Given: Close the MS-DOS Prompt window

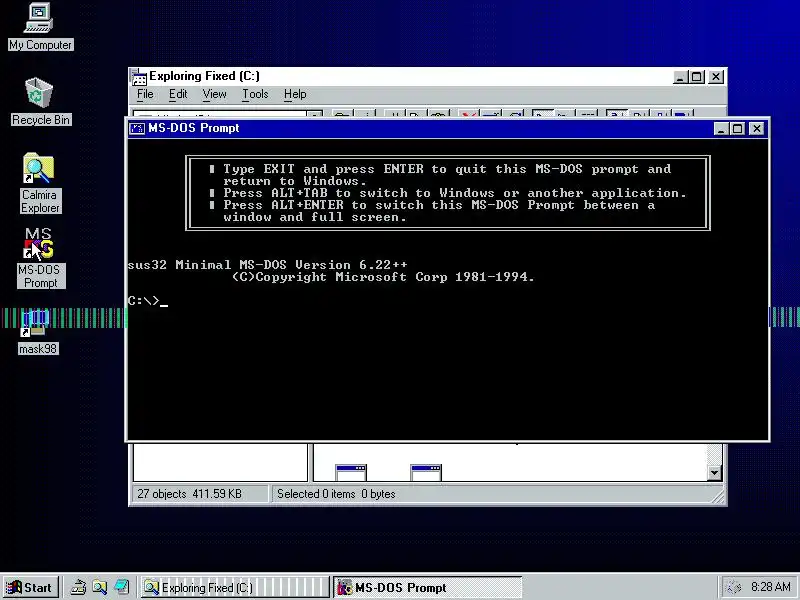Looking at the screenshot, I should pos(757,129).
